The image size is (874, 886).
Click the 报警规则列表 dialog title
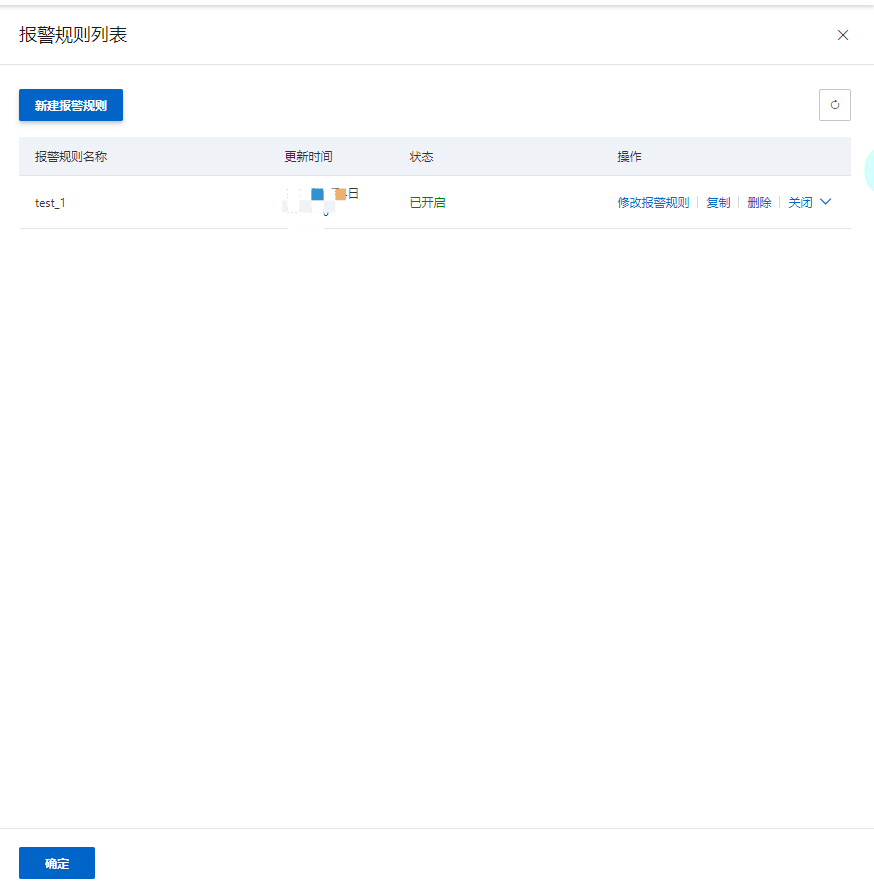(73, 35)
